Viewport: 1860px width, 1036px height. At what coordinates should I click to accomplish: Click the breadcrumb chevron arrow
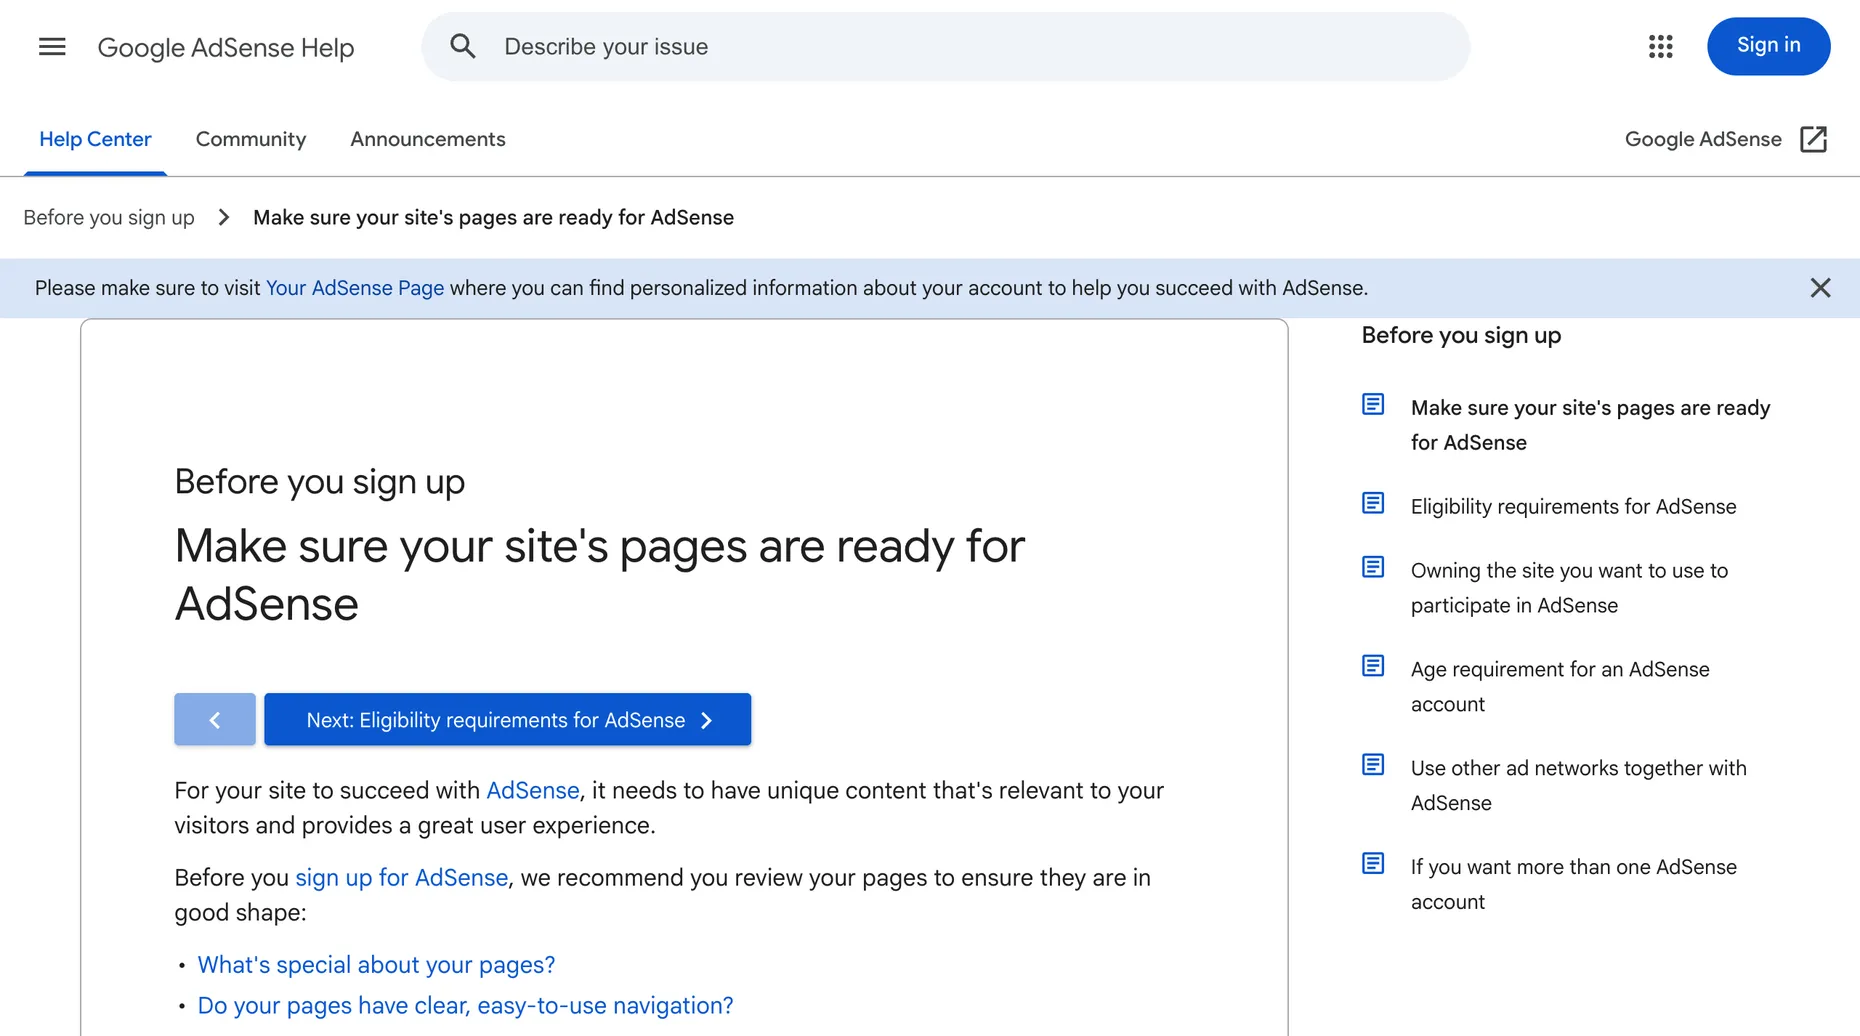tap(224, 217)
